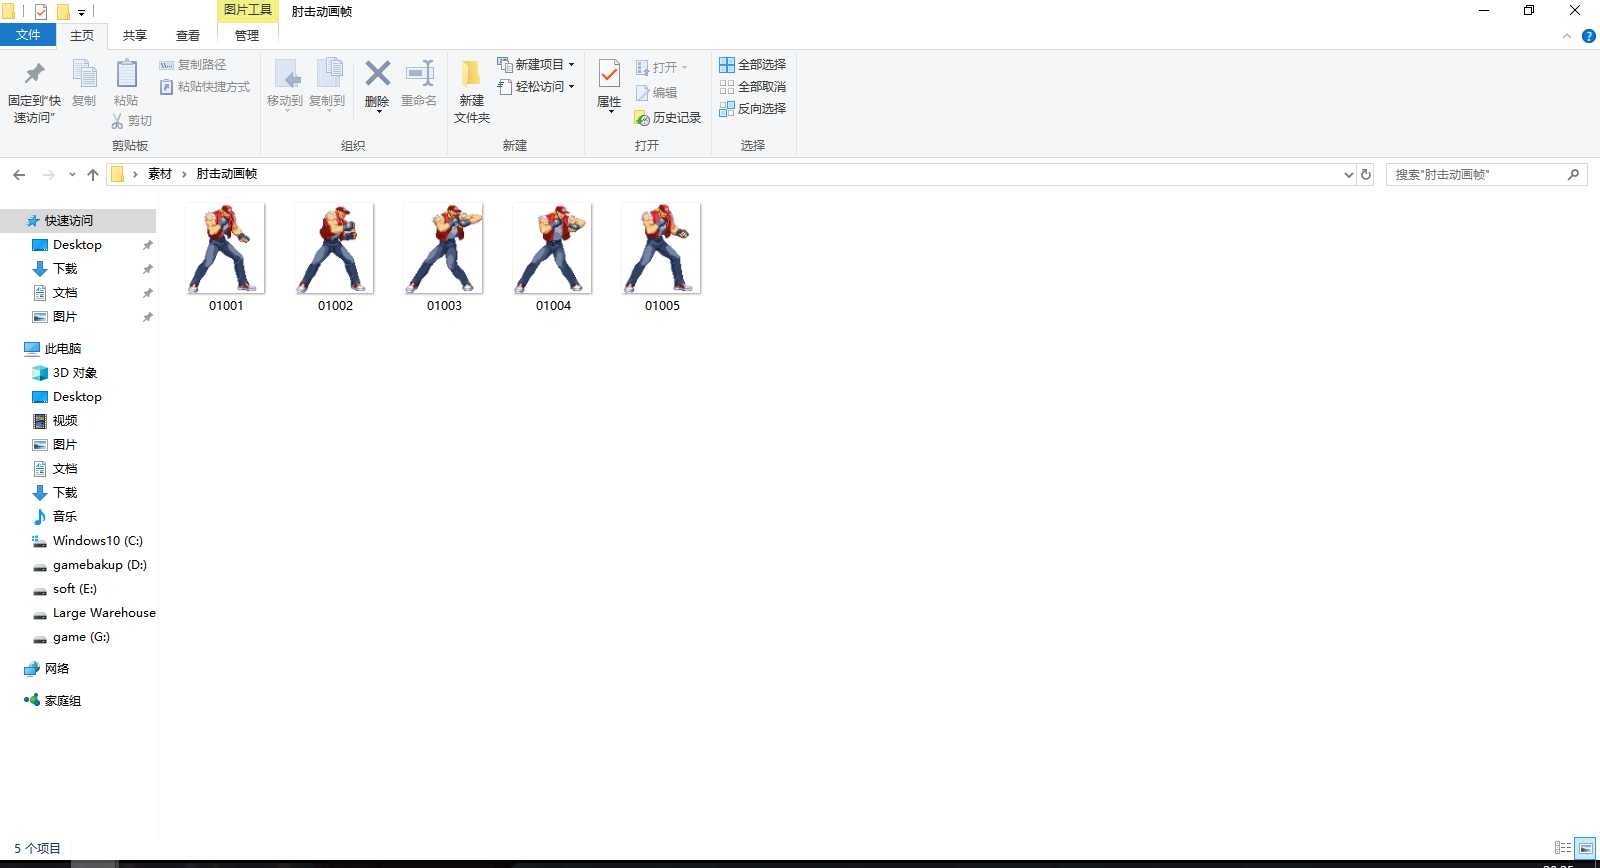Open the Properties (属性) icon
The width and height of the screenshot is (1600, 868).
(609, 74)
